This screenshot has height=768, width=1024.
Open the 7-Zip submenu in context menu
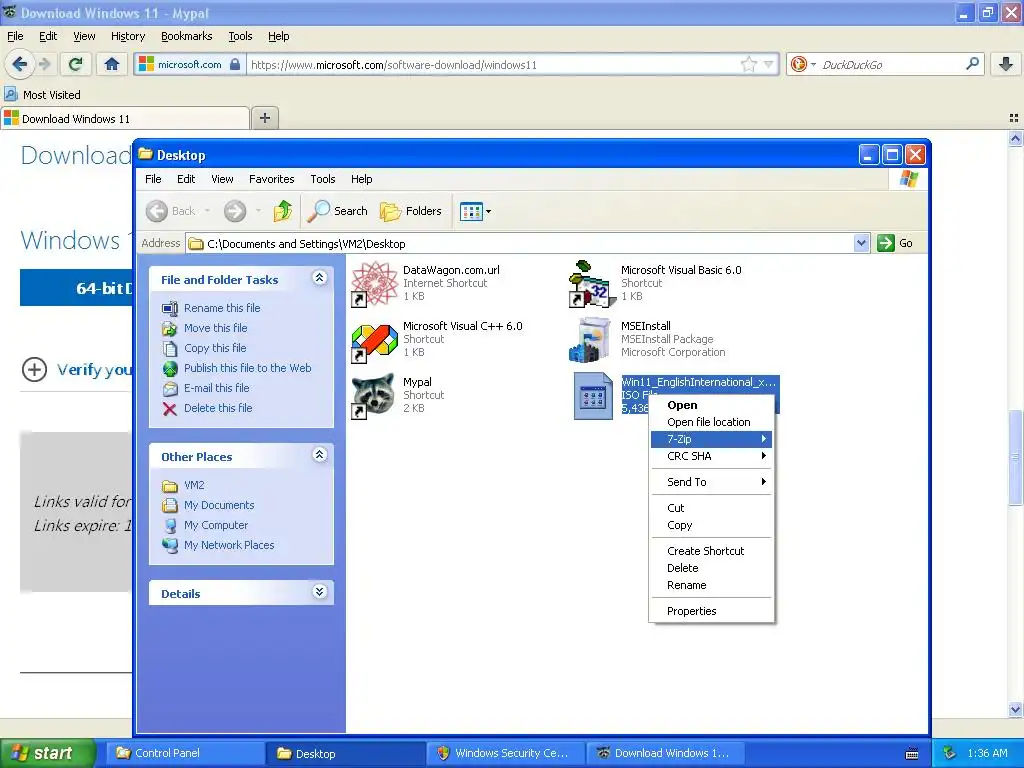(x=711, y=439)
